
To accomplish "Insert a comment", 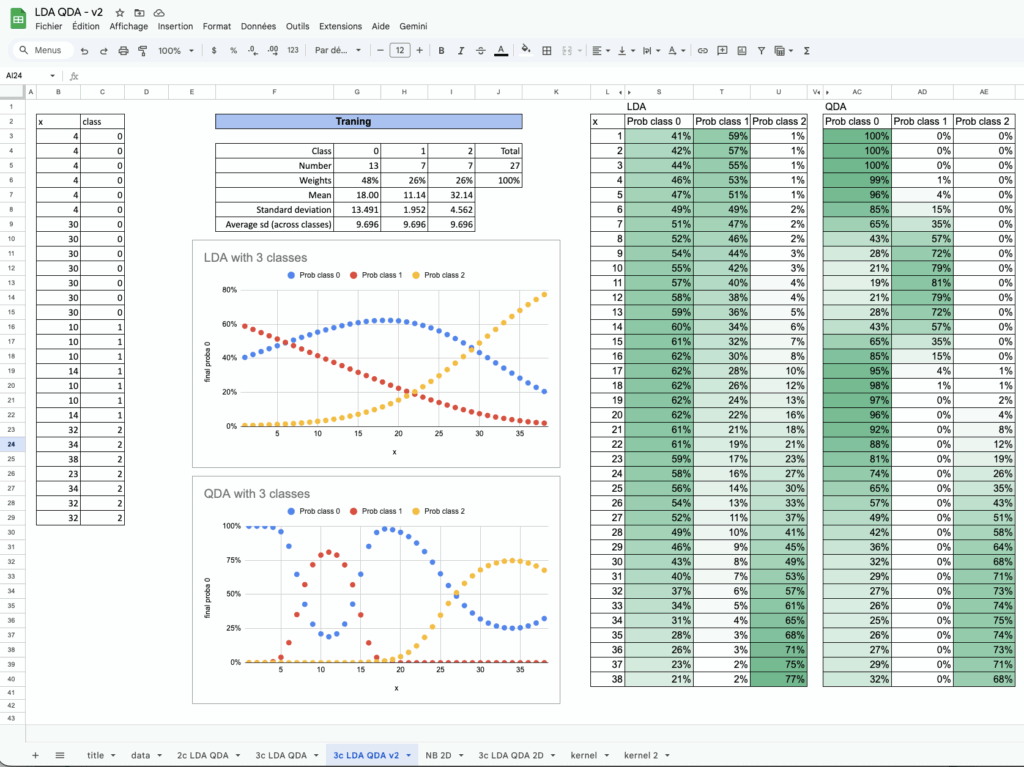I will [x=722, y=50].
